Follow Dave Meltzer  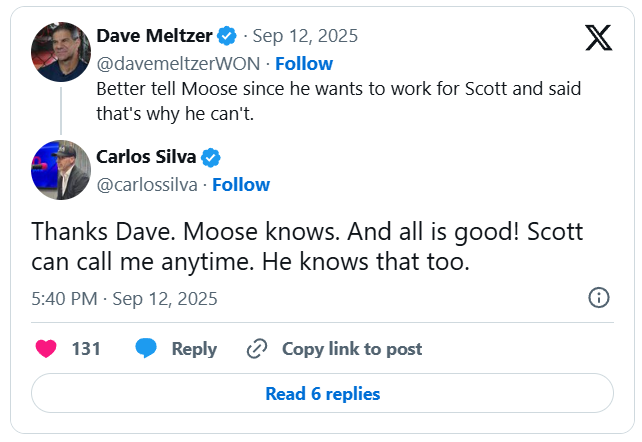(x=304, y=63)
